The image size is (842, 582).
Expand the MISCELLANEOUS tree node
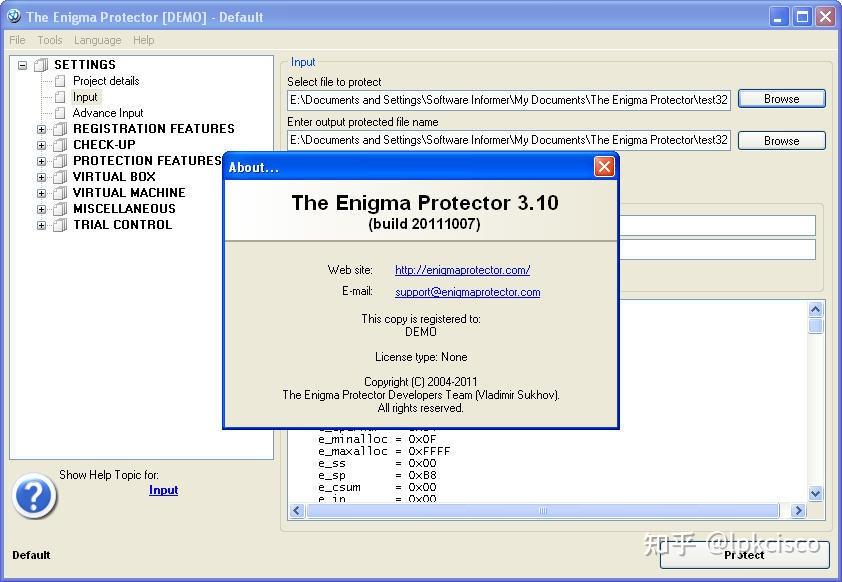pos(41,209)
